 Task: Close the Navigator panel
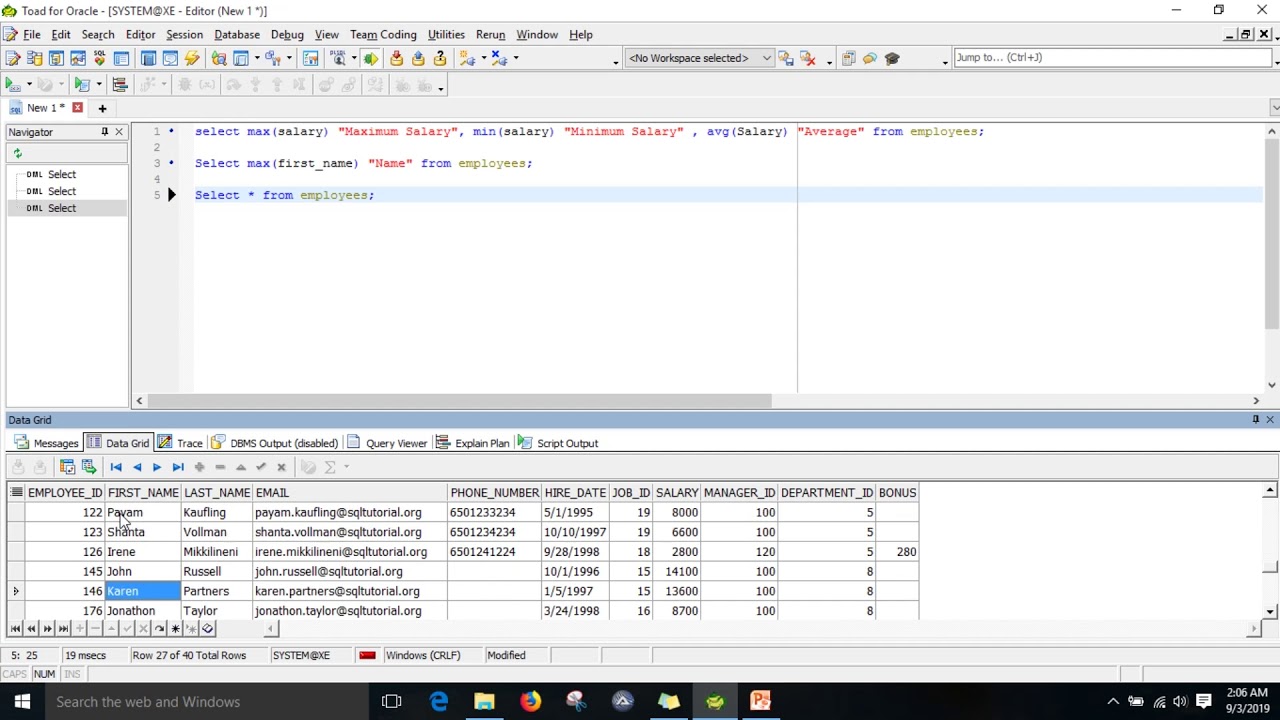[x=119, y=132]
